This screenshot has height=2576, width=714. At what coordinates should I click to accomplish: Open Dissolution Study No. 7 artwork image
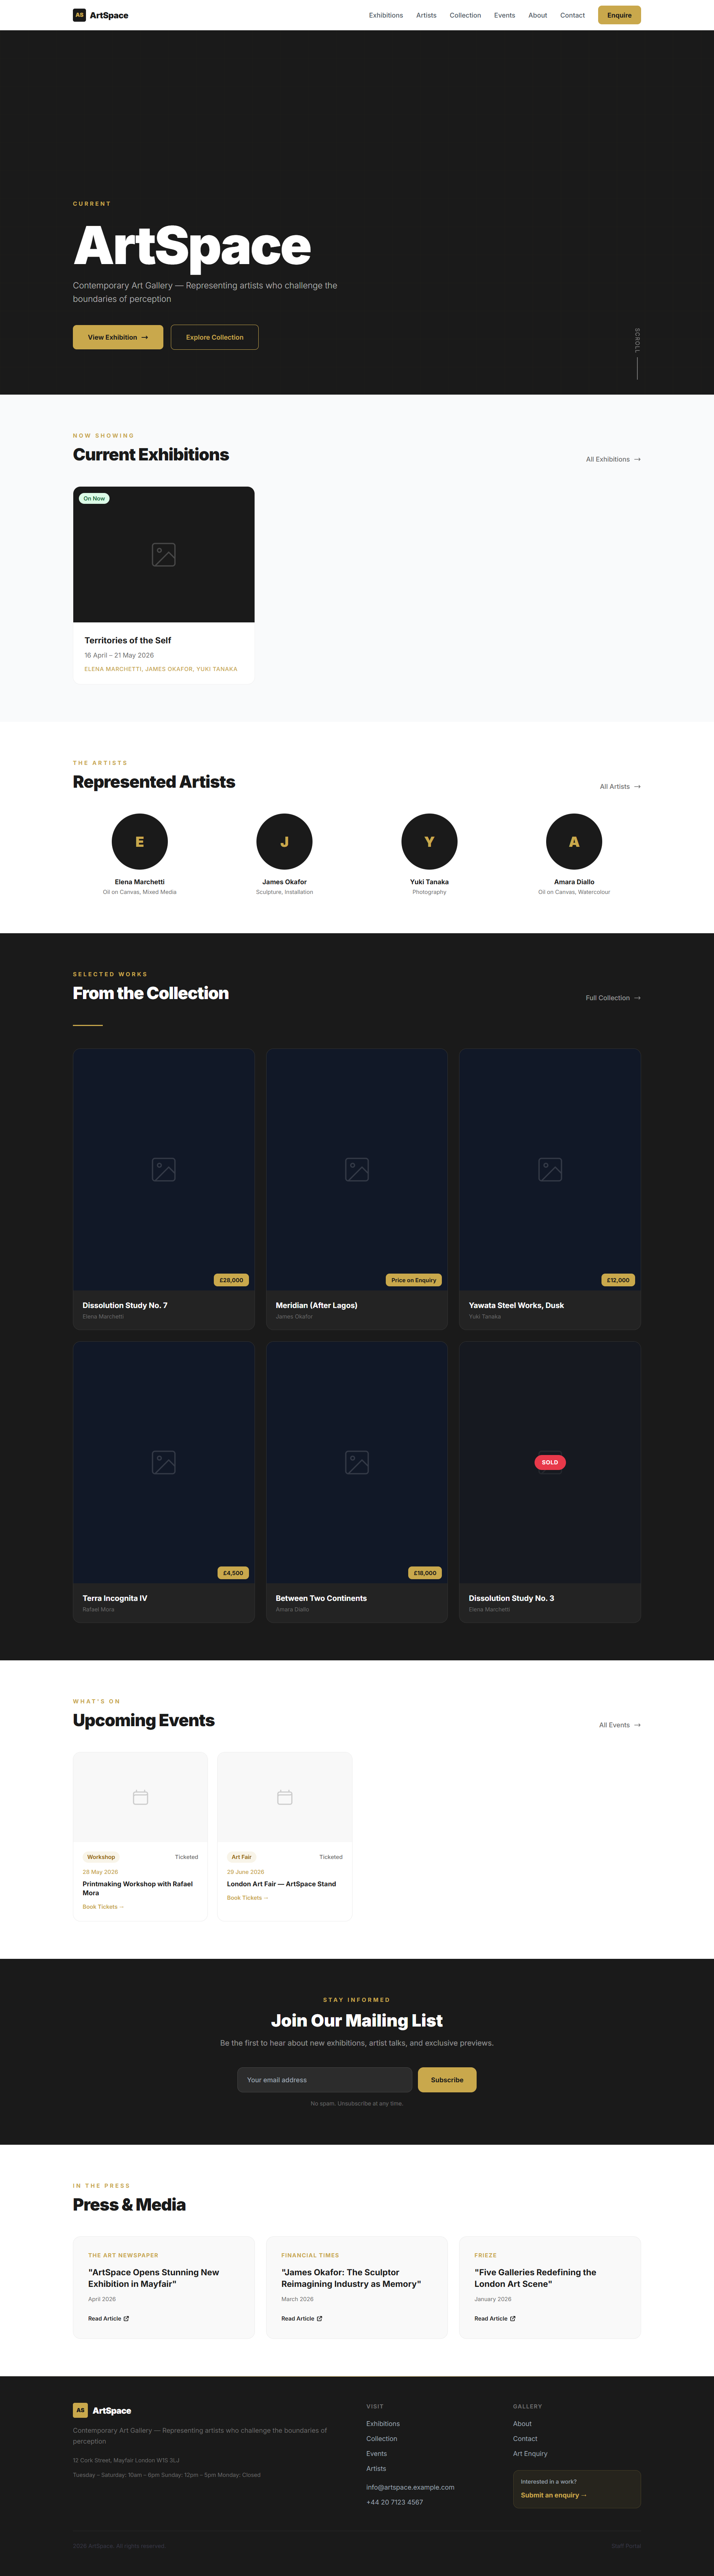(164, 1169)
